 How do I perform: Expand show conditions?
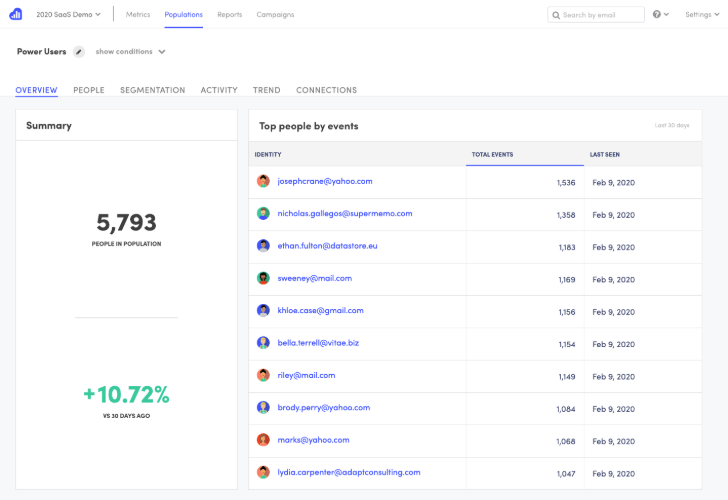[x=130, y=52]
